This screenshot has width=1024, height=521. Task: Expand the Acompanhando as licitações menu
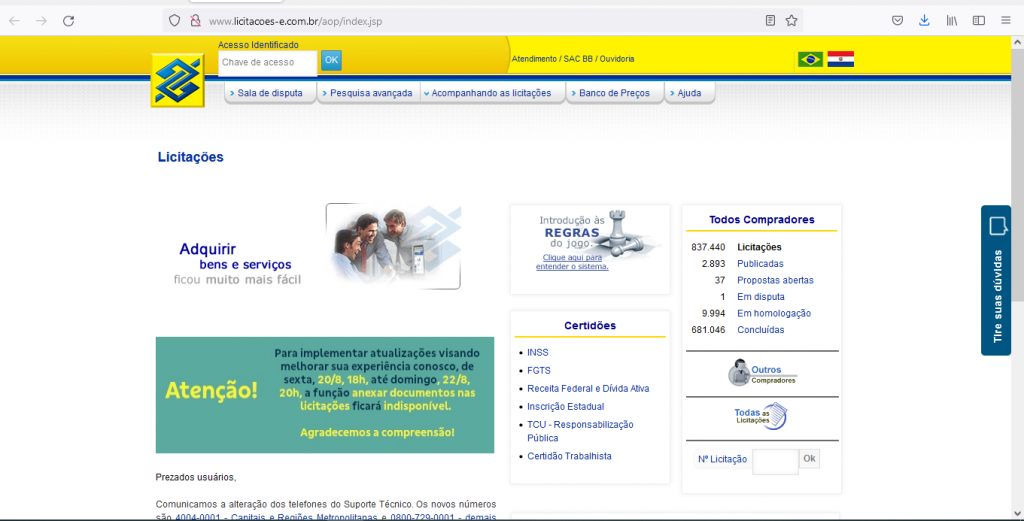(x=491, y=93)
